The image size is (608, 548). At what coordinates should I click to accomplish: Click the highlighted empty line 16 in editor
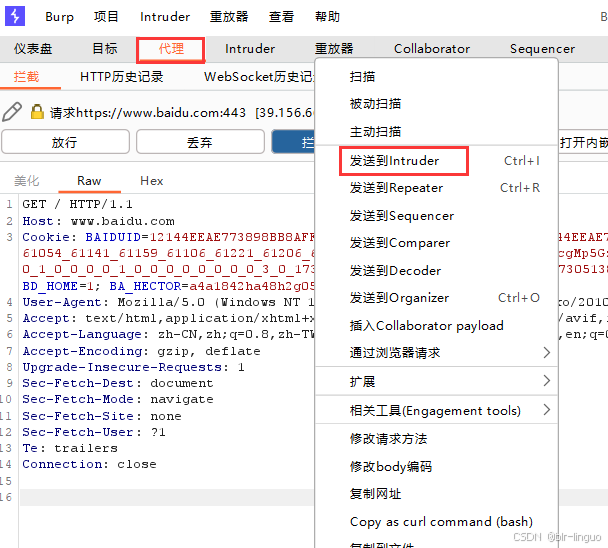click(167, 497)
